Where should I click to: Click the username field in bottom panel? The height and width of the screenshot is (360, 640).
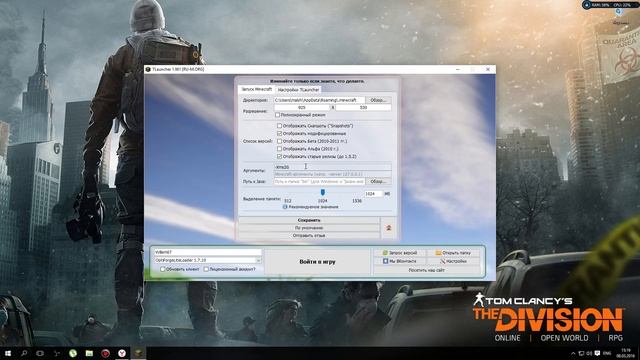208,252
